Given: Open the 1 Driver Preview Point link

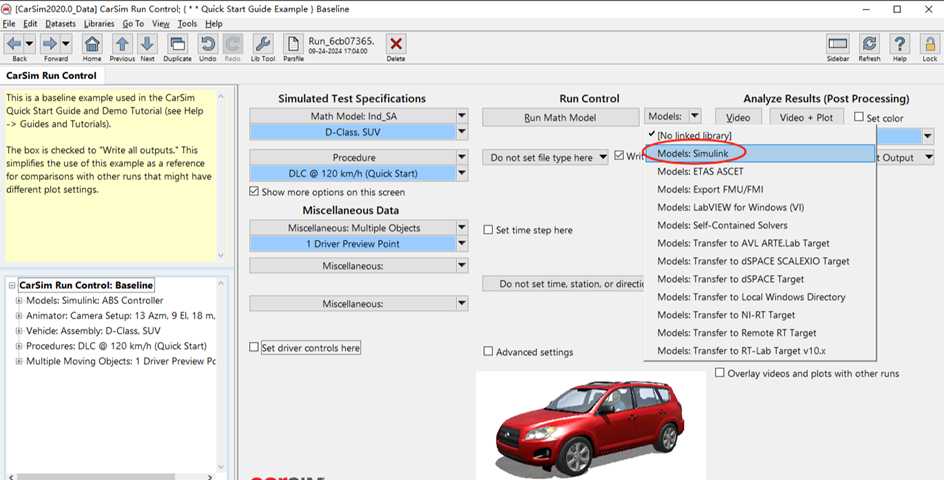Looking at the screenshot, I should coord(353,244).
